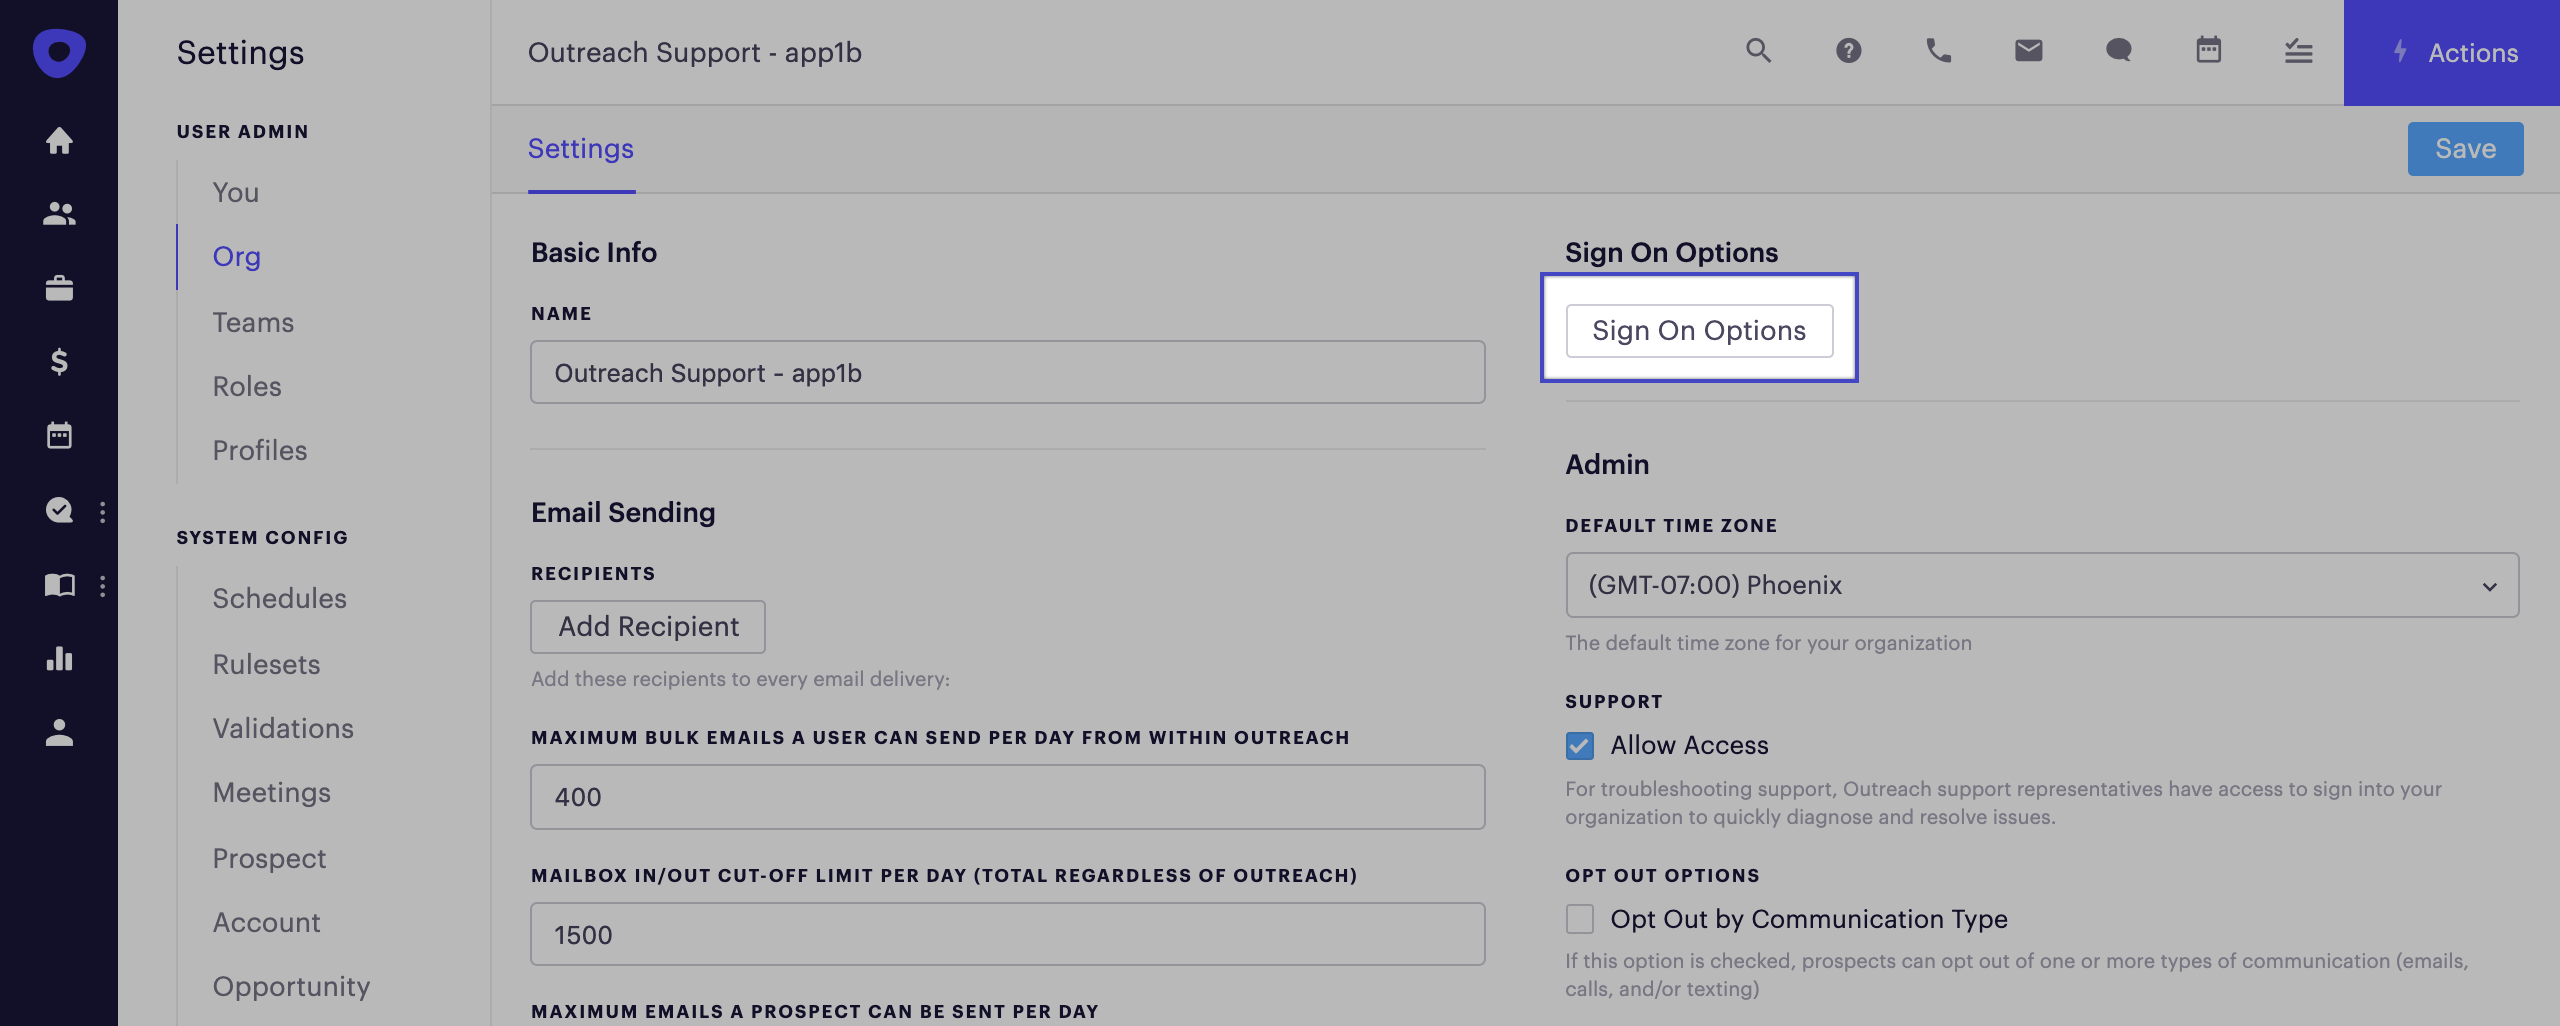
Task: Open Opportunity under System Config
Action: pos(292,986)
